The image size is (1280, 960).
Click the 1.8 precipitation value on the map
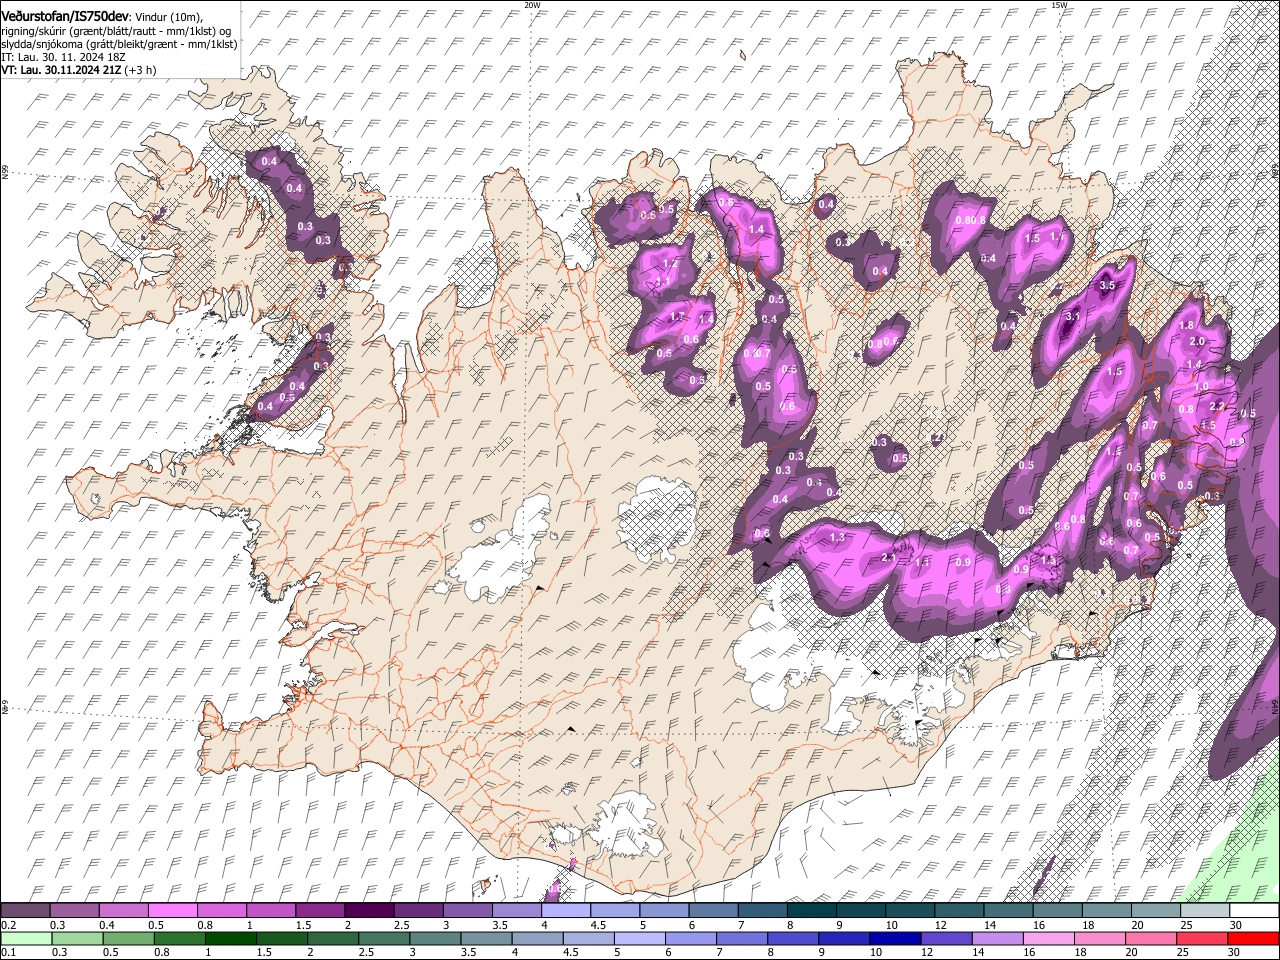pyautogui.click(x=1187, y=326)
